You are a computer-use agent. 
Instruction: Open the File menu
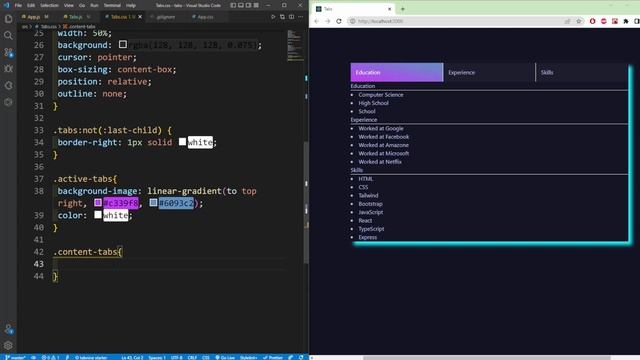pos(18,5)
